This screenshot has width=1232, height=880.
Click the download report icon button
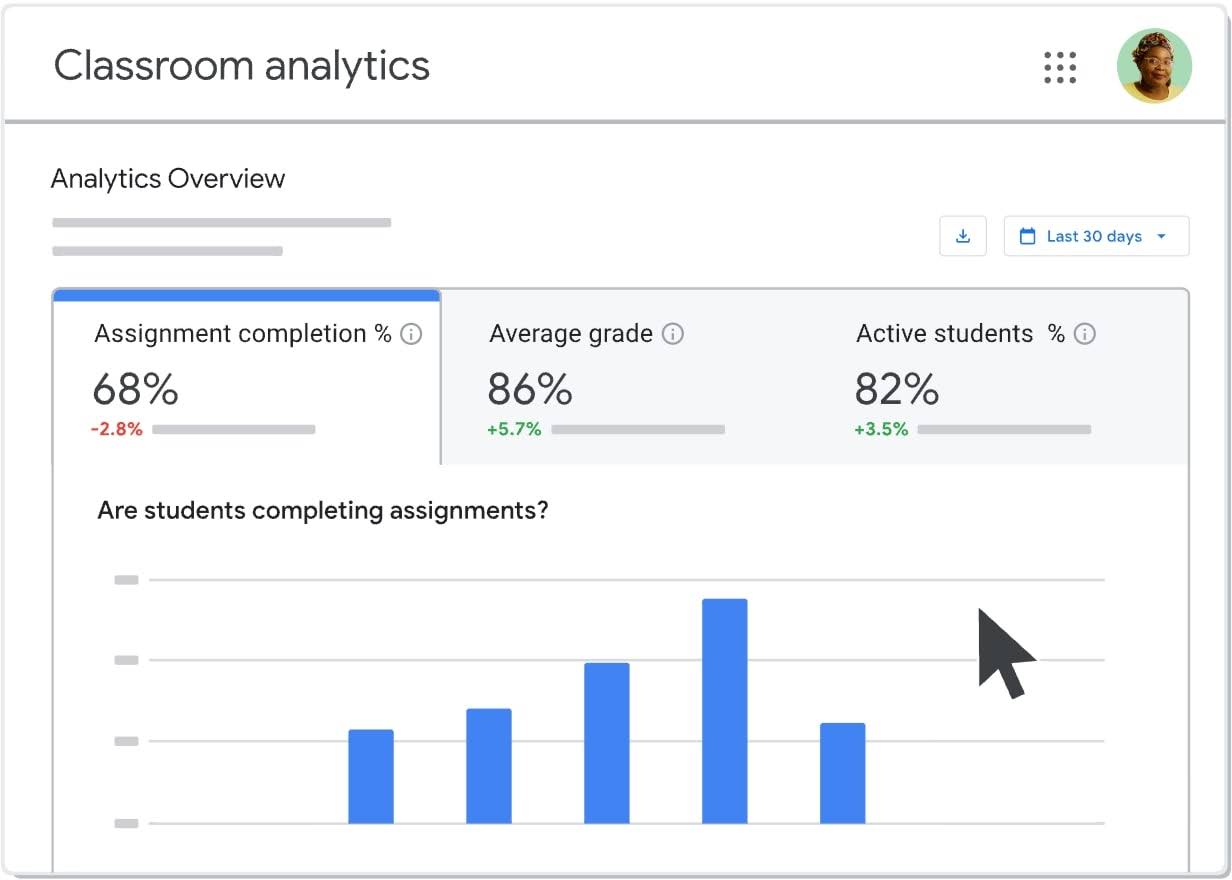pos(963,236)
